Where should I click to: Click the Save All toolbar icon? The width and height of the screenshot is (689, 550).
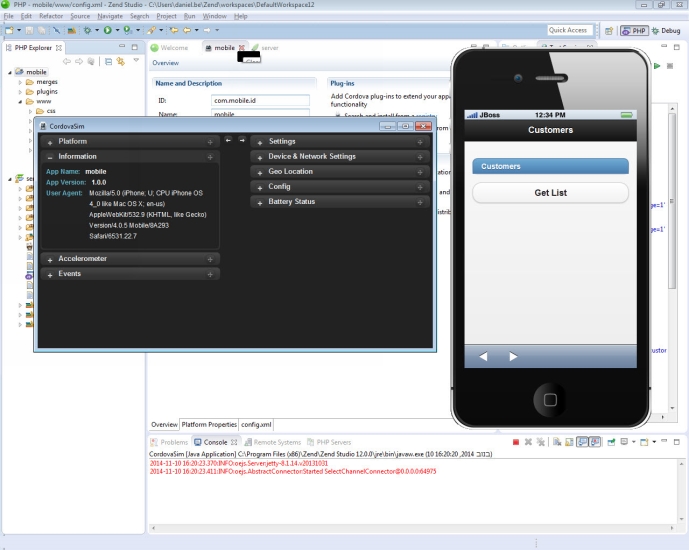[41, 30]
